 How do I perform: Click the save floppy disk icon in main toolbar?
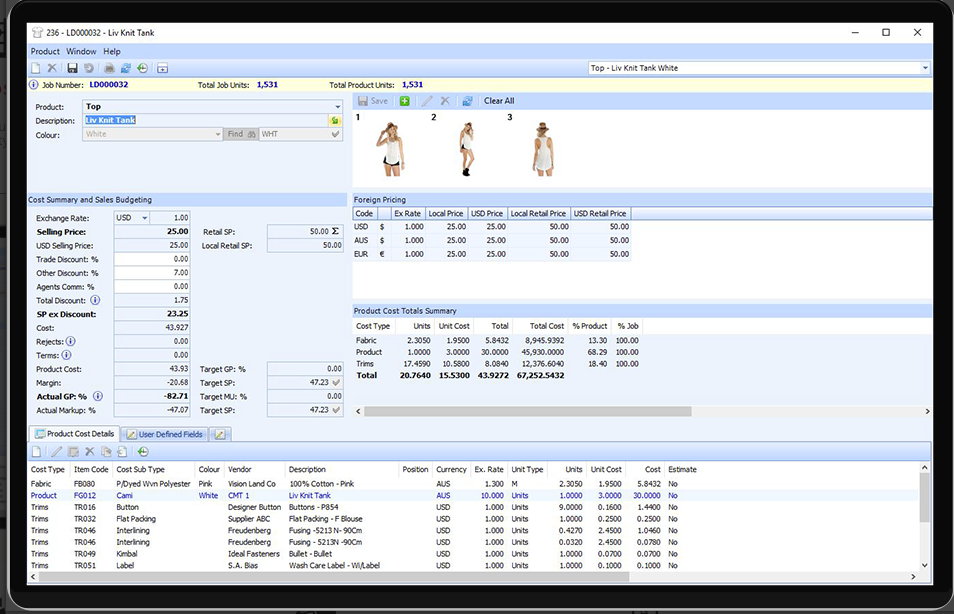click(x=72, y=68)
